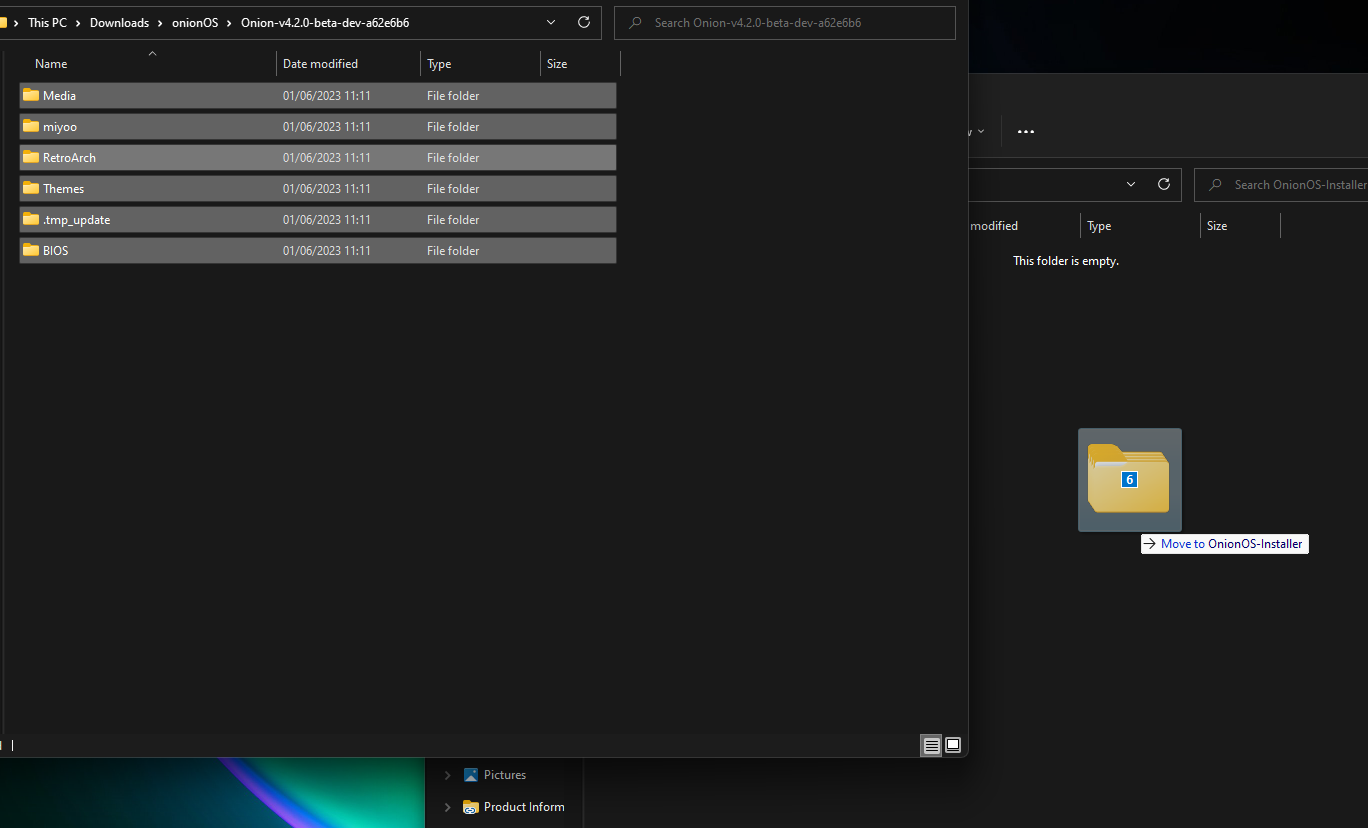1368x828 pixels.
Task: Expand the Product Inform tree node
Action: coord(447,807)
